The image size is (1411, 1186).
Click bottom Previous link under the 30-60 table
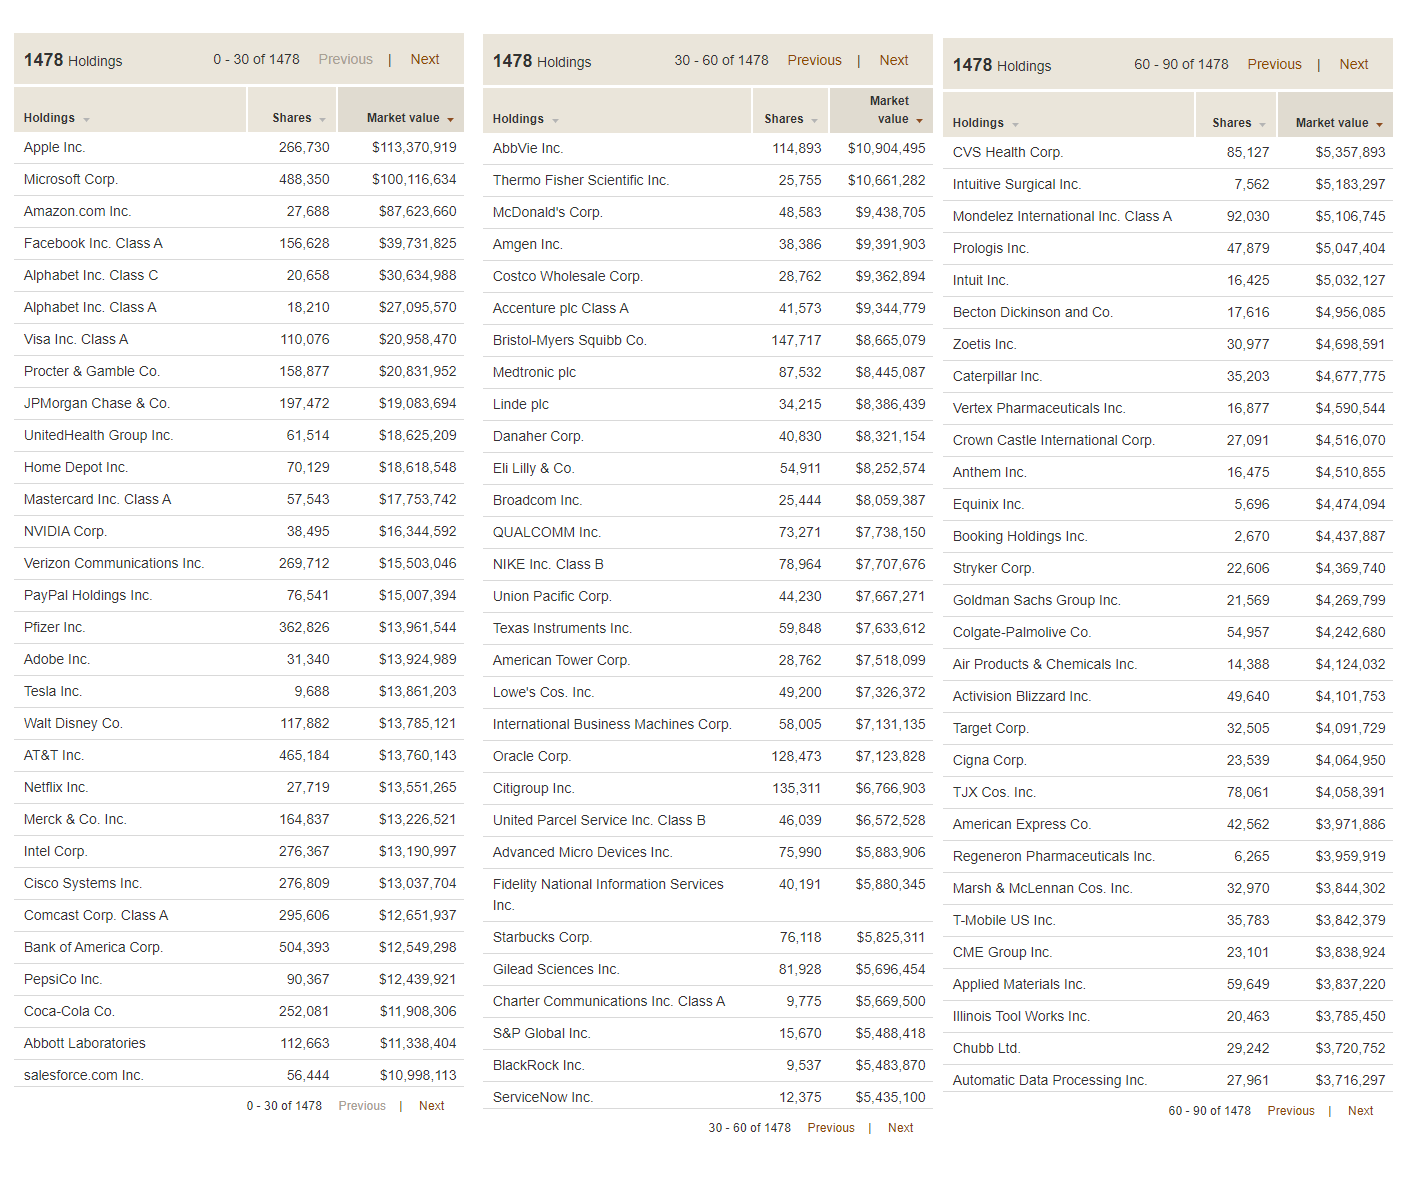[831, 1128]
